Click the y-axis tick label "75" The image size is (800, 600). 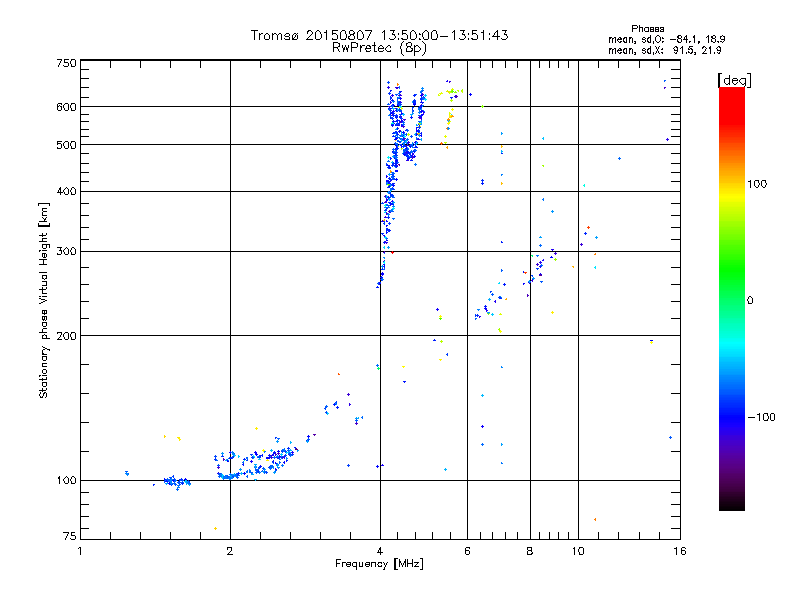(x=69, y=536)
